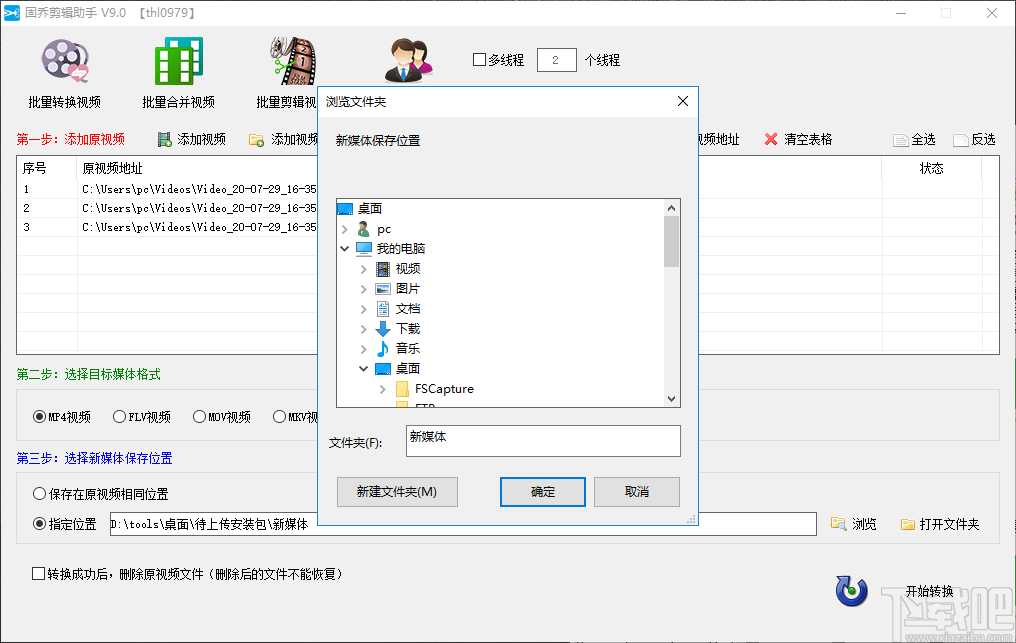1016x643 pixels.
Task: Select the MP4 video radio button
Action: coord(40,417)
